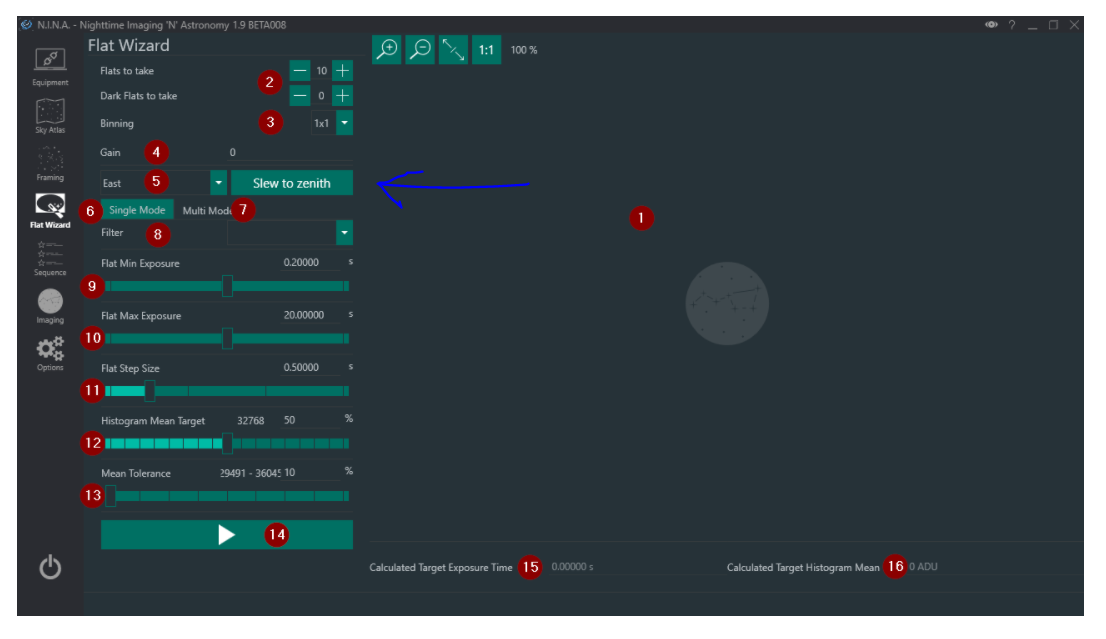Click the Flat Max Exposure slider handle

(227, 339)
